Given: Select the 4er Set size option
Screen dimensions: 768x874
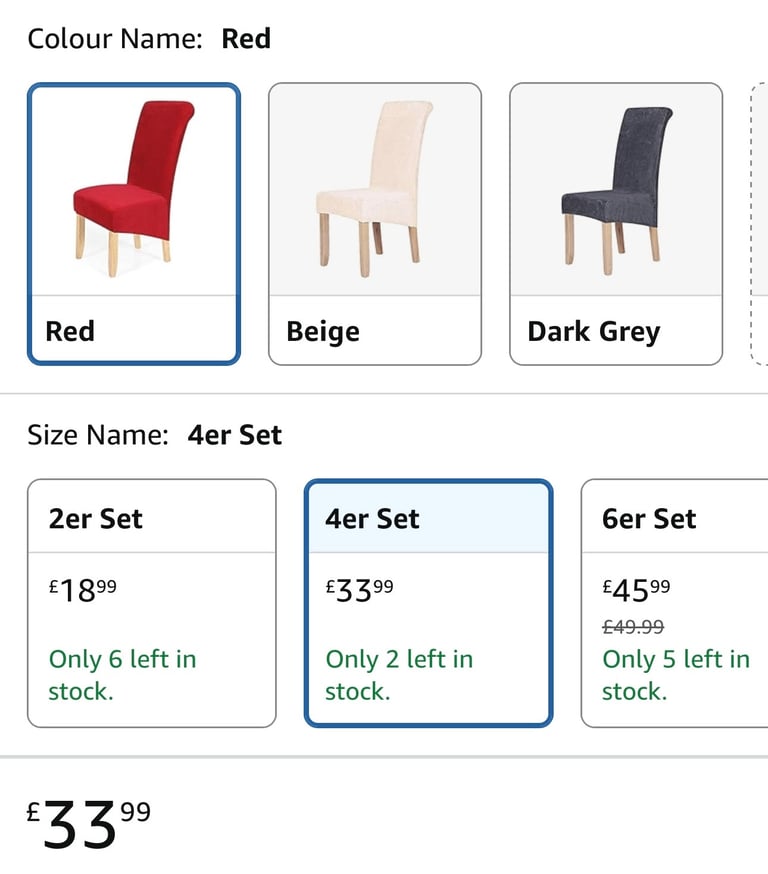Looking at the screenshot, I should click(x=429, y=603).
